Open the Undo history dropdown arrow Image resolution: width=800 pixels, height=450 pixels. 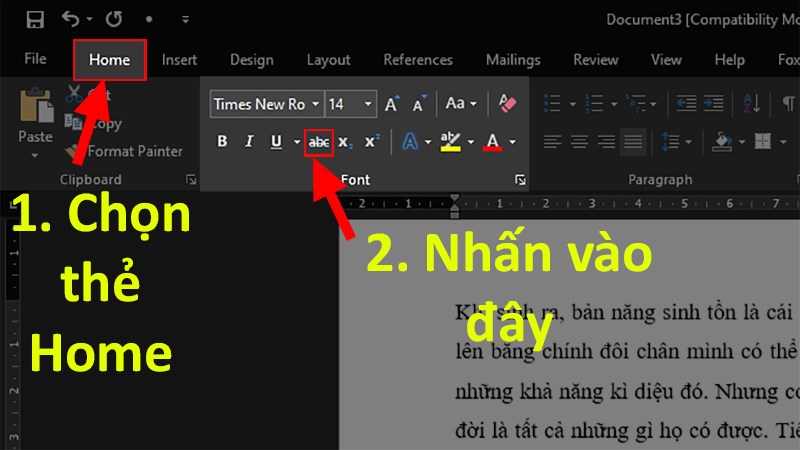coord(89,19)
